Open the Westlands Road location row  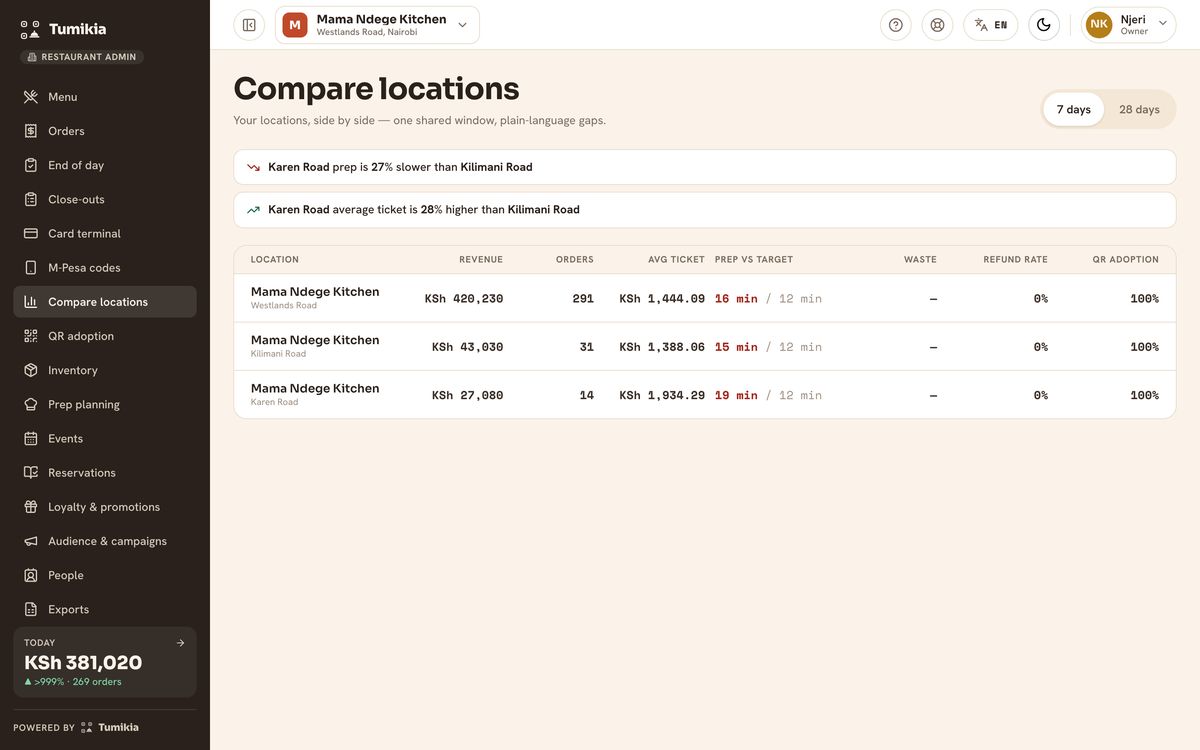[705, 298]
